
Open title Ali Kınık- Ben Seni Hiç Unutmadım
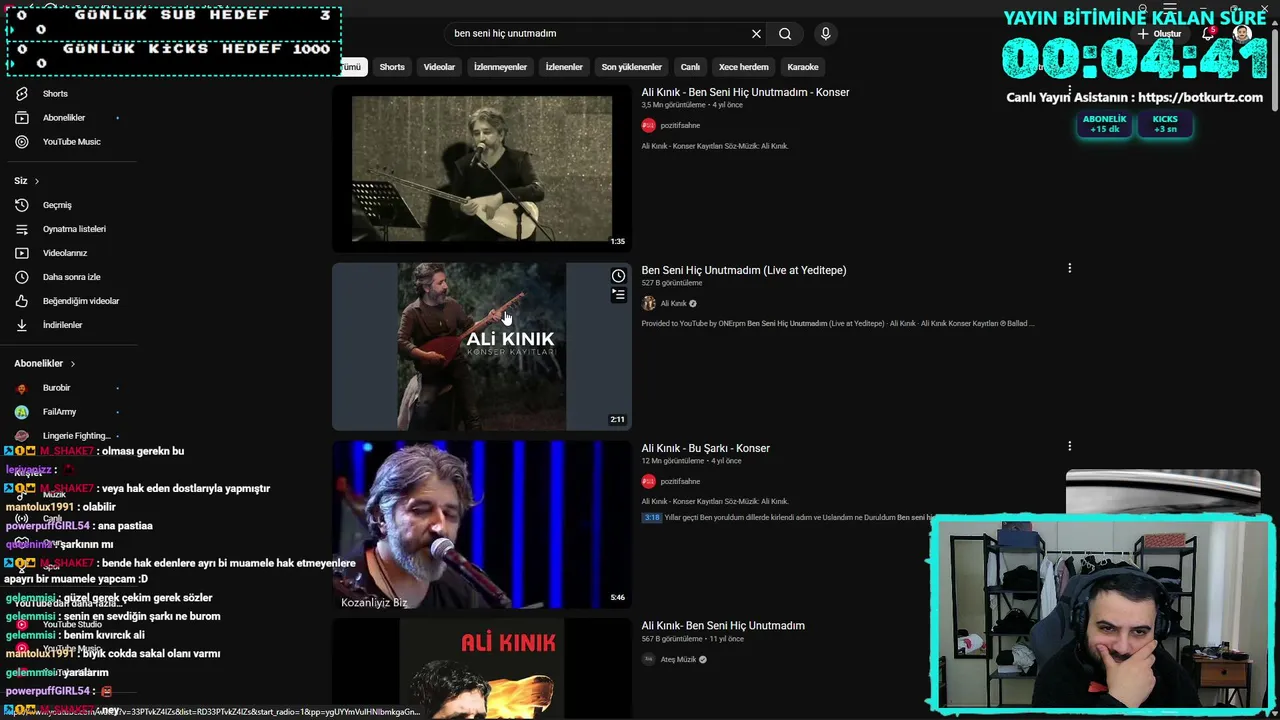723,626
